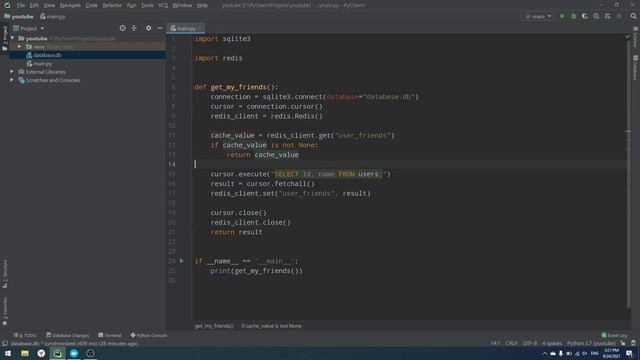Viewport: 640px width, 360px height.
Task: Toggle the Project side tab
Action: point(5,38)
